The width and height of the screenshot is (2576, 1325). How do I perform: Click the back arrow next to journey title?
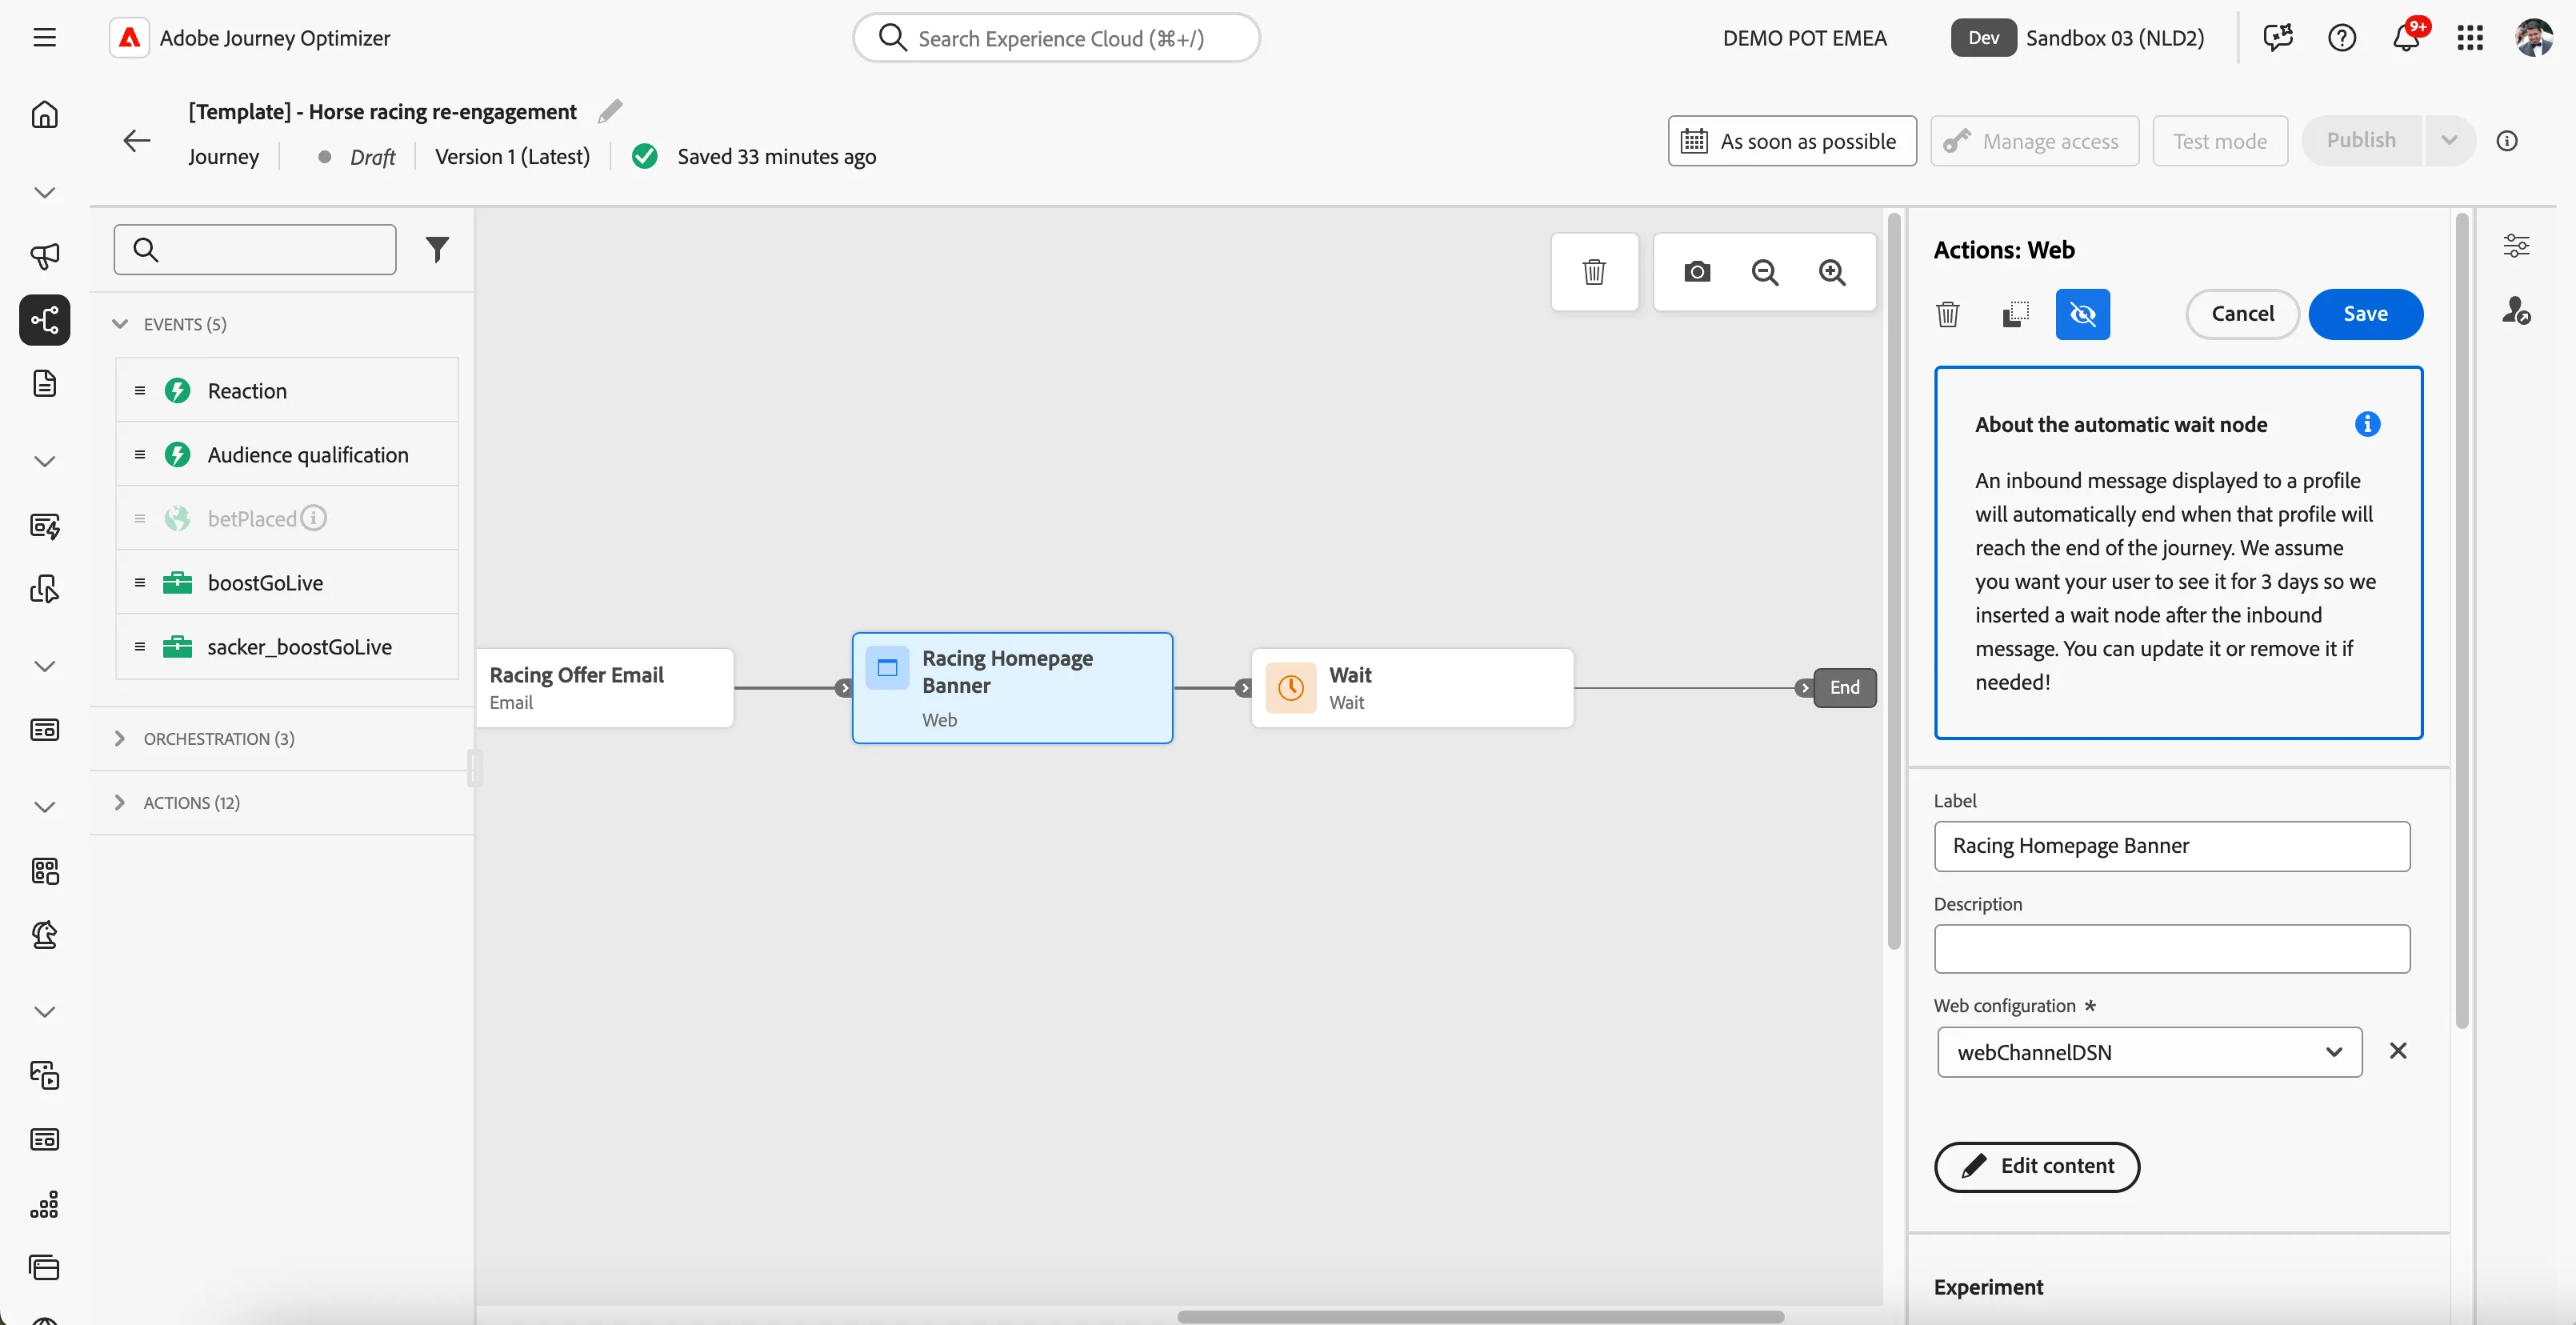tap(136, 141)
